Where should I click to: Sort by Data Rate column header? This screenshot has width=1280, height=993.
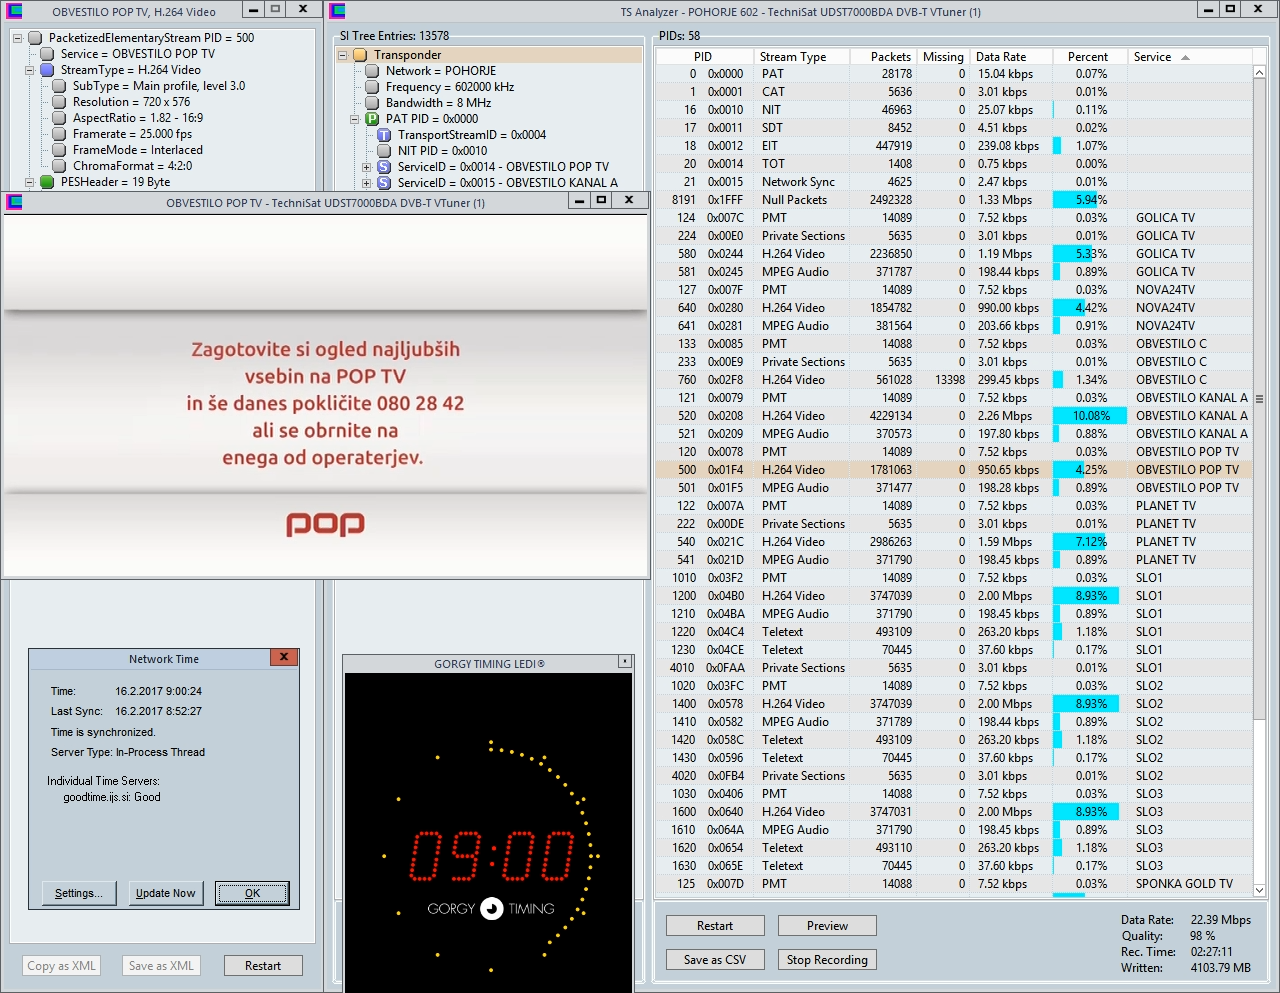[x=1012, y=57]
